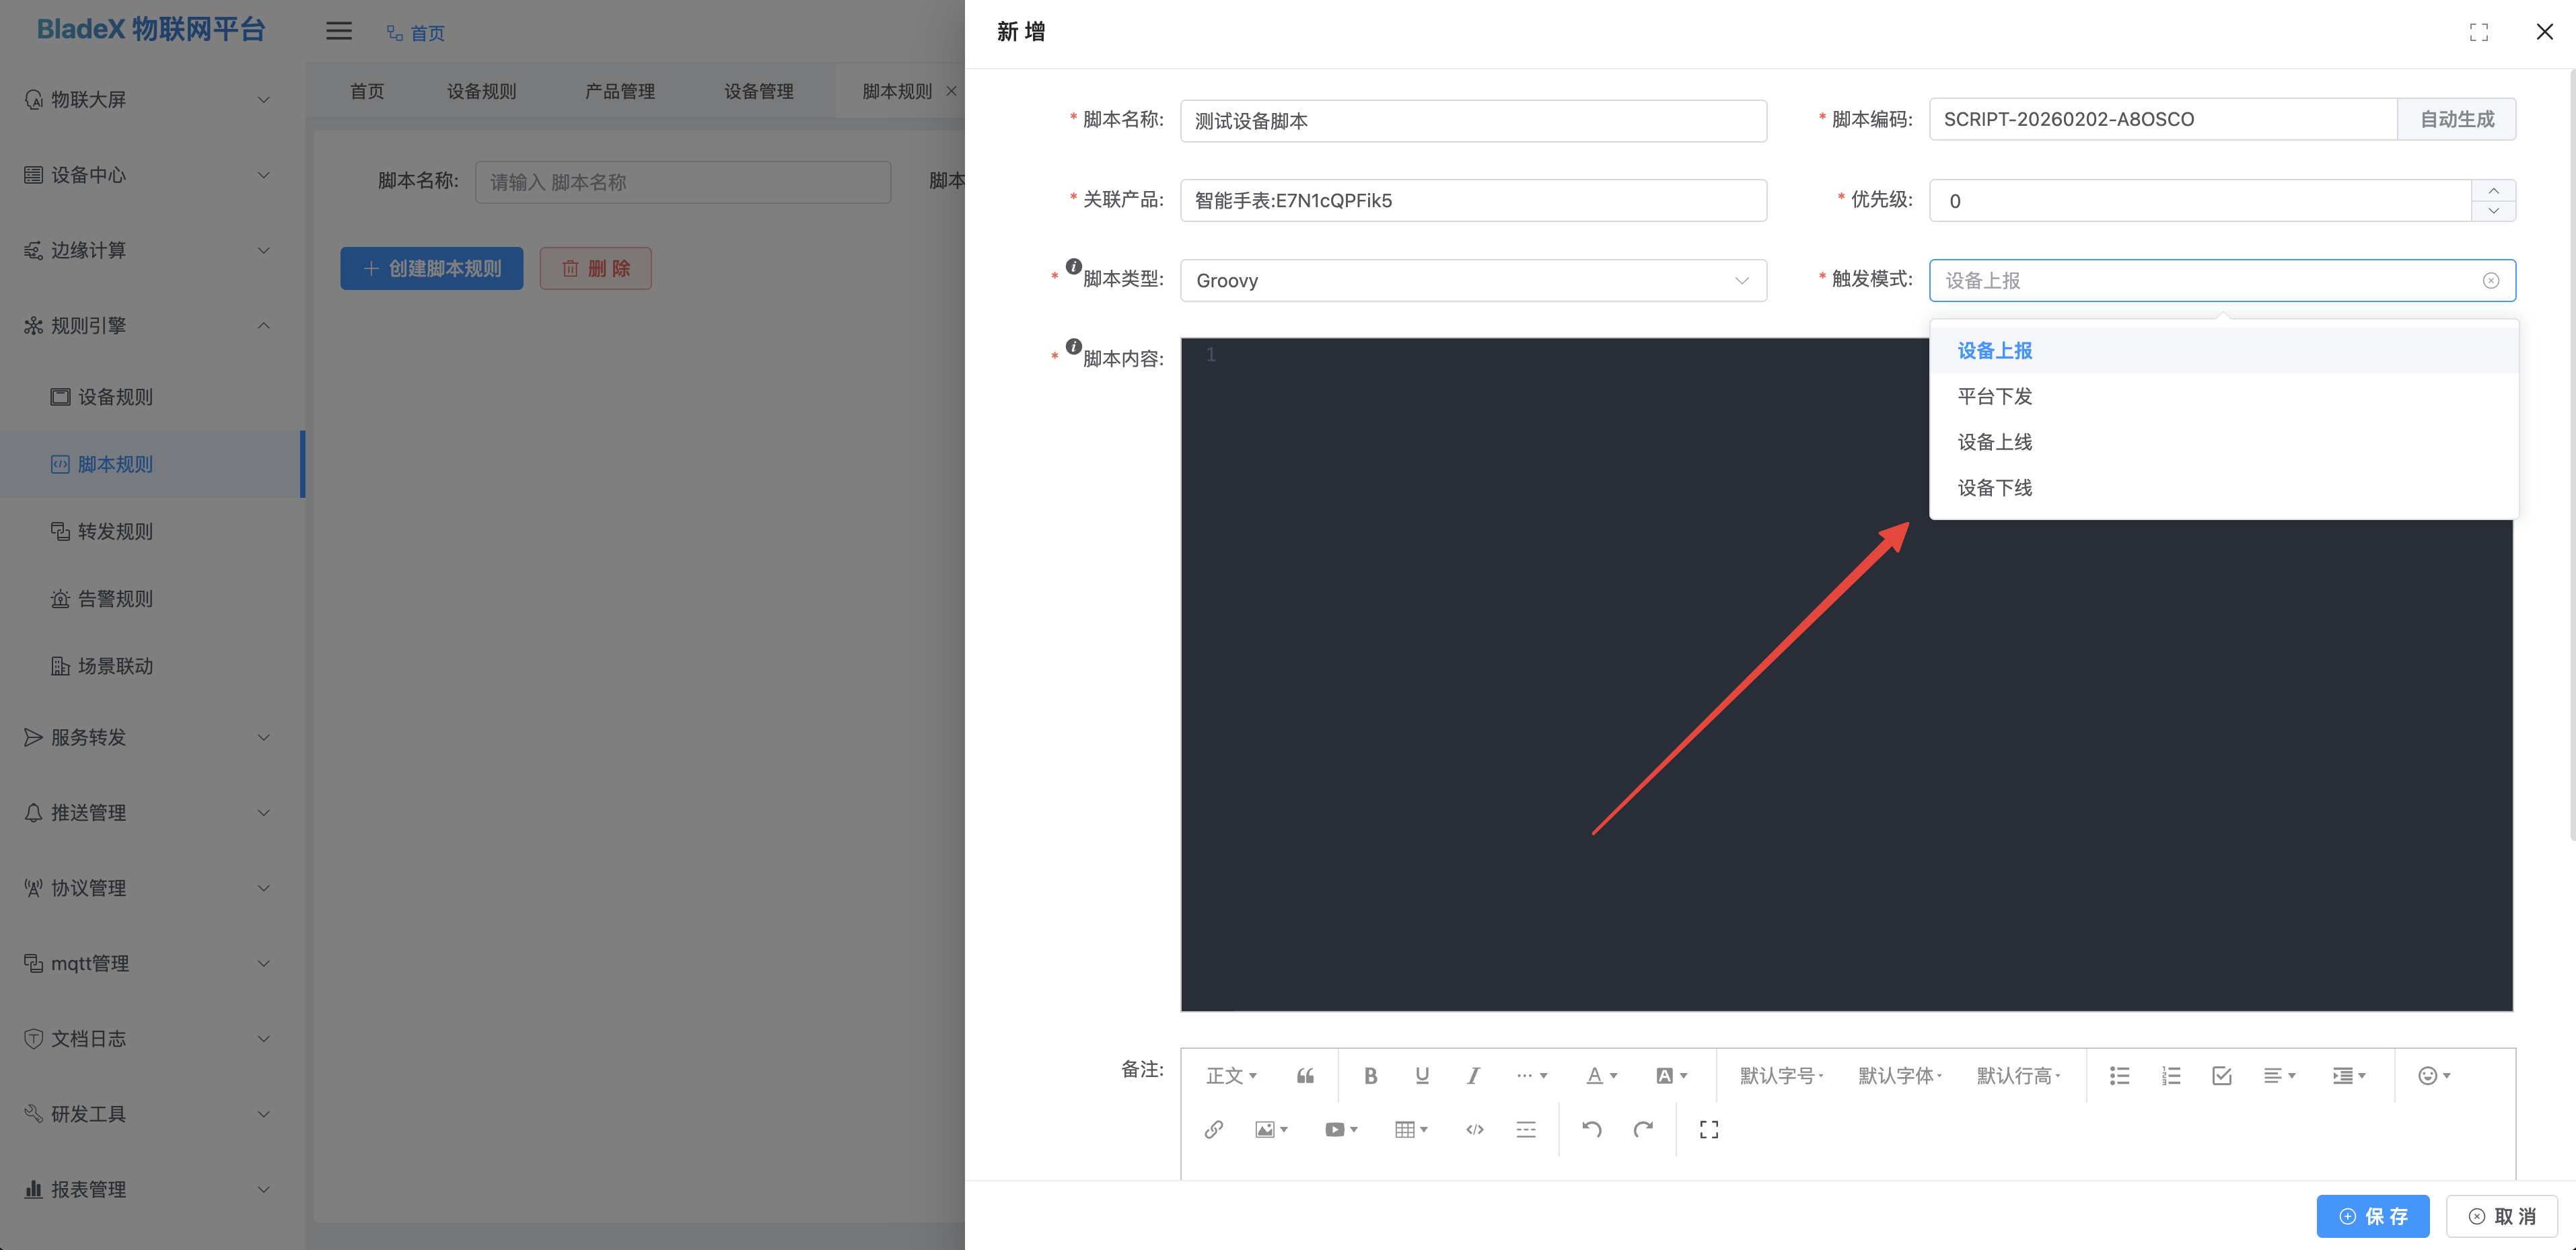Click the todo checkbox list icon

click(2222, 1076)
